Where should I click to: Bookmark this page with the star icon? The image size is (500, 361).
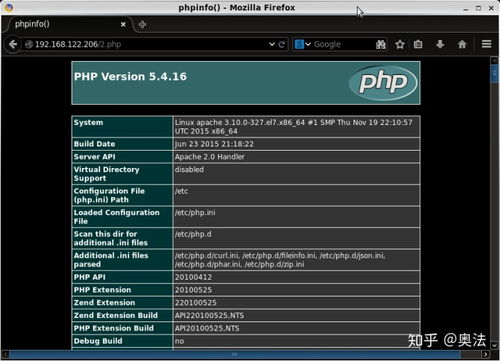coord(400,44)
